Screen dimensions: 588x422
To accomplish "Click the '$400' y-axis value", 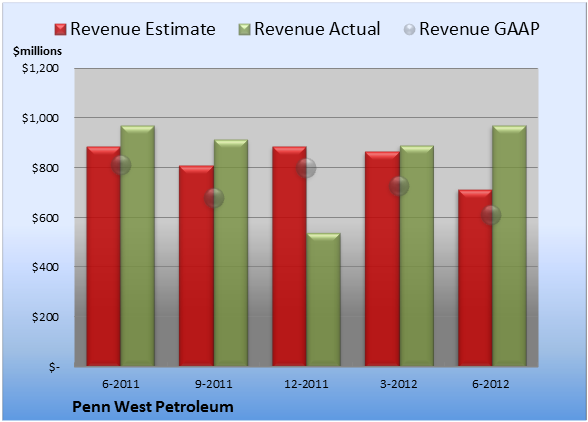I will 45,267.
